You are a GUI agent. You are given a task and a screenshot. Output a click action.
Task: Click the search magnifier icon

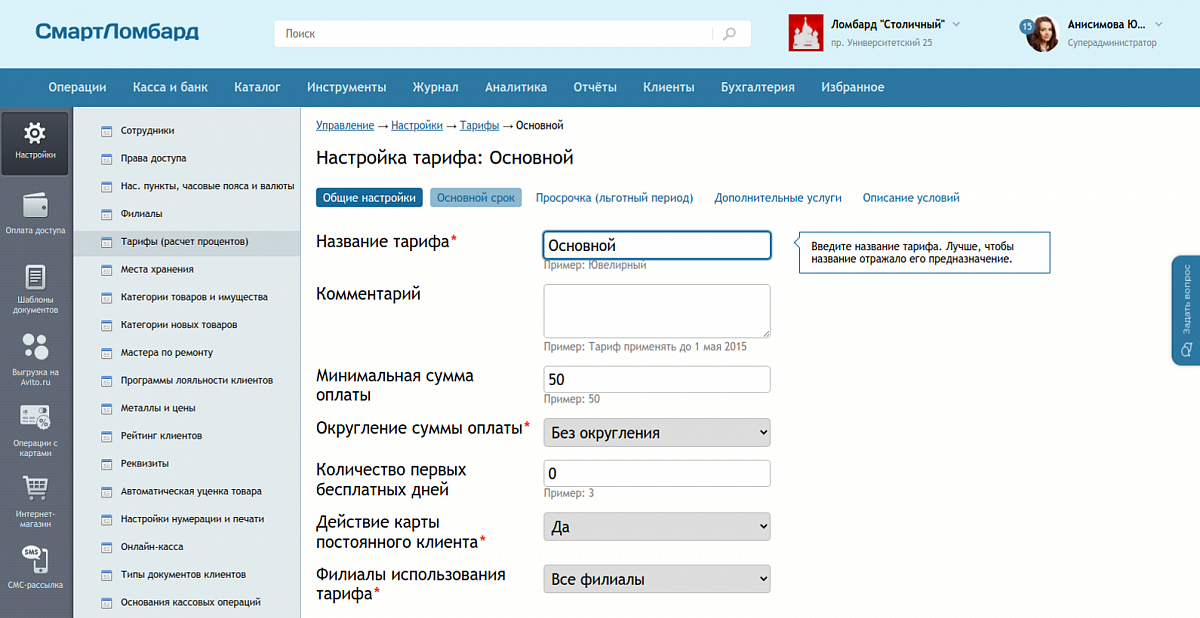[x=730, y=33]
